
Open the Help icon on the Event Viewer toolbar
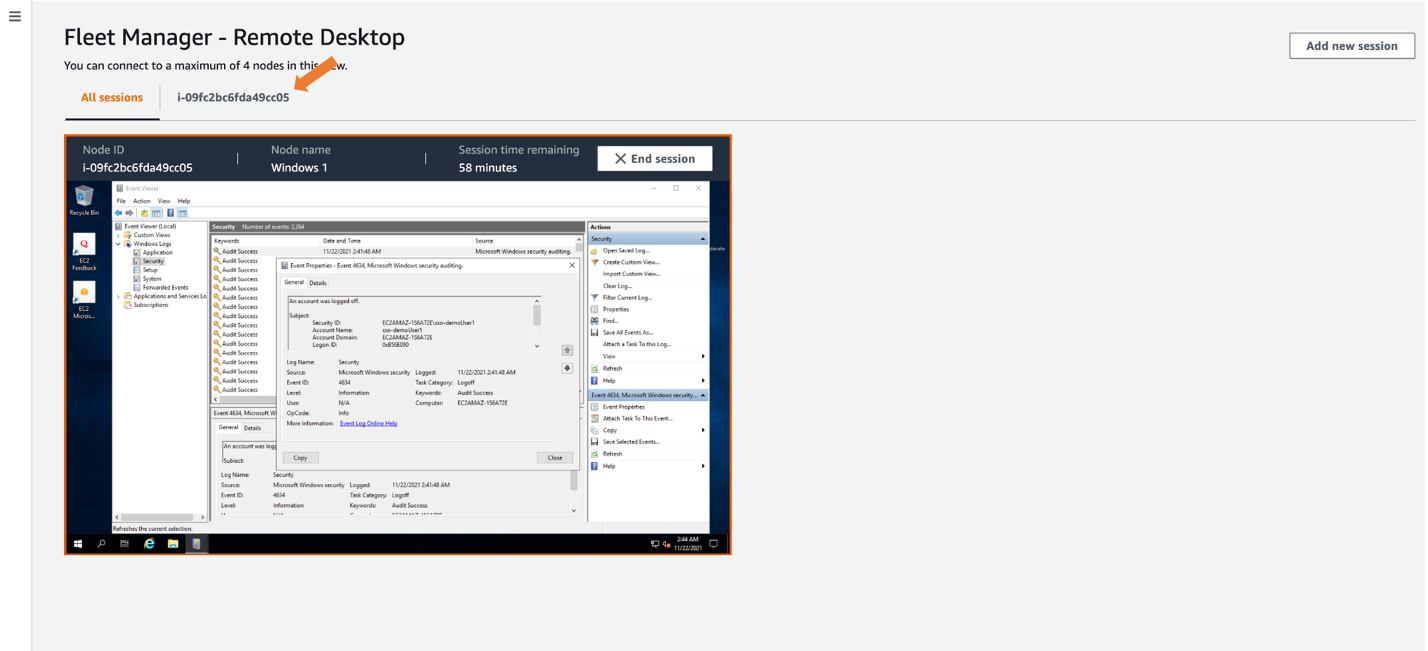pos(170,213)
